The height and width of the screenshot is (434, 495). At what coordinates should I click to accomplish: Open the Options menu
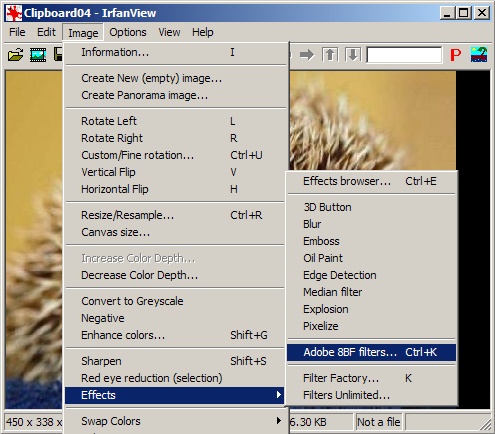coord(128,32)
